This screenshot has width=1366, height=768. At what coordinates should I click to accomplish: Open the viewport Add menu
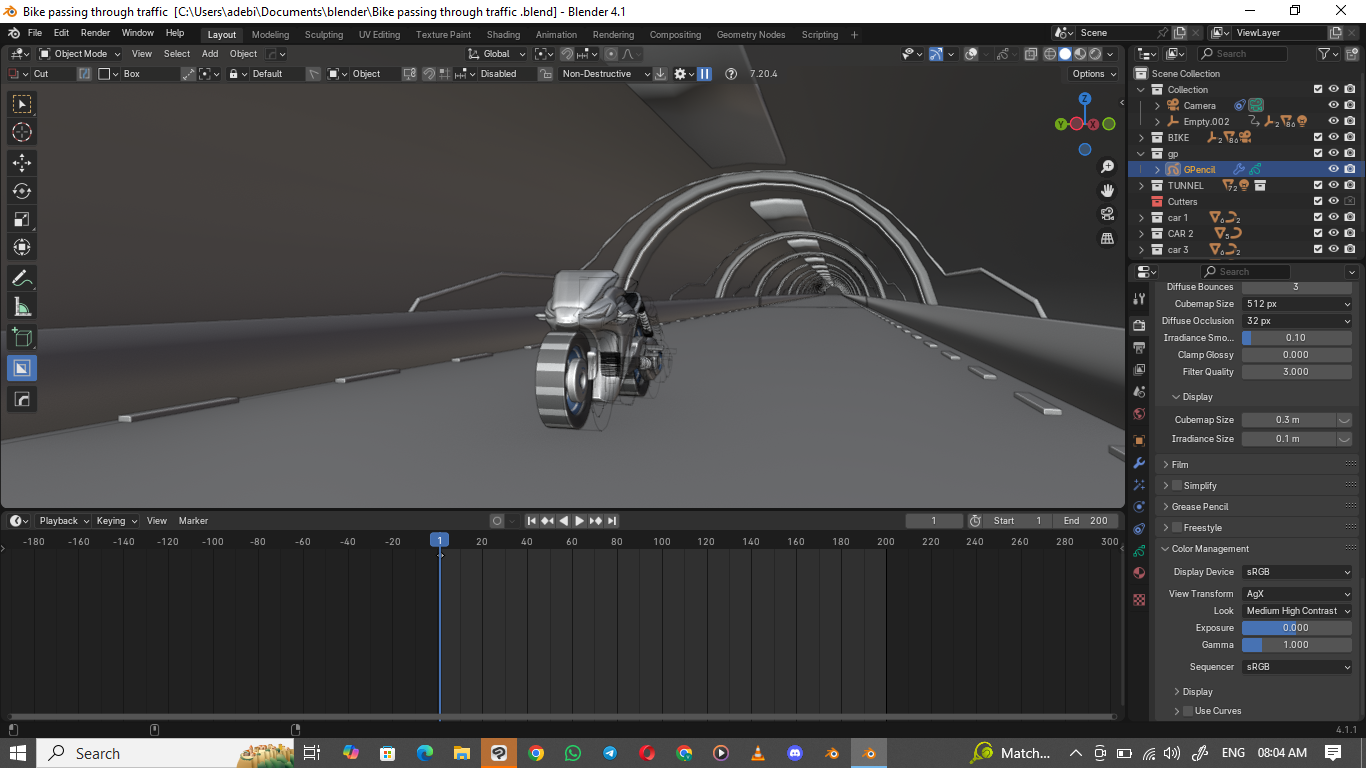point(210,54)
